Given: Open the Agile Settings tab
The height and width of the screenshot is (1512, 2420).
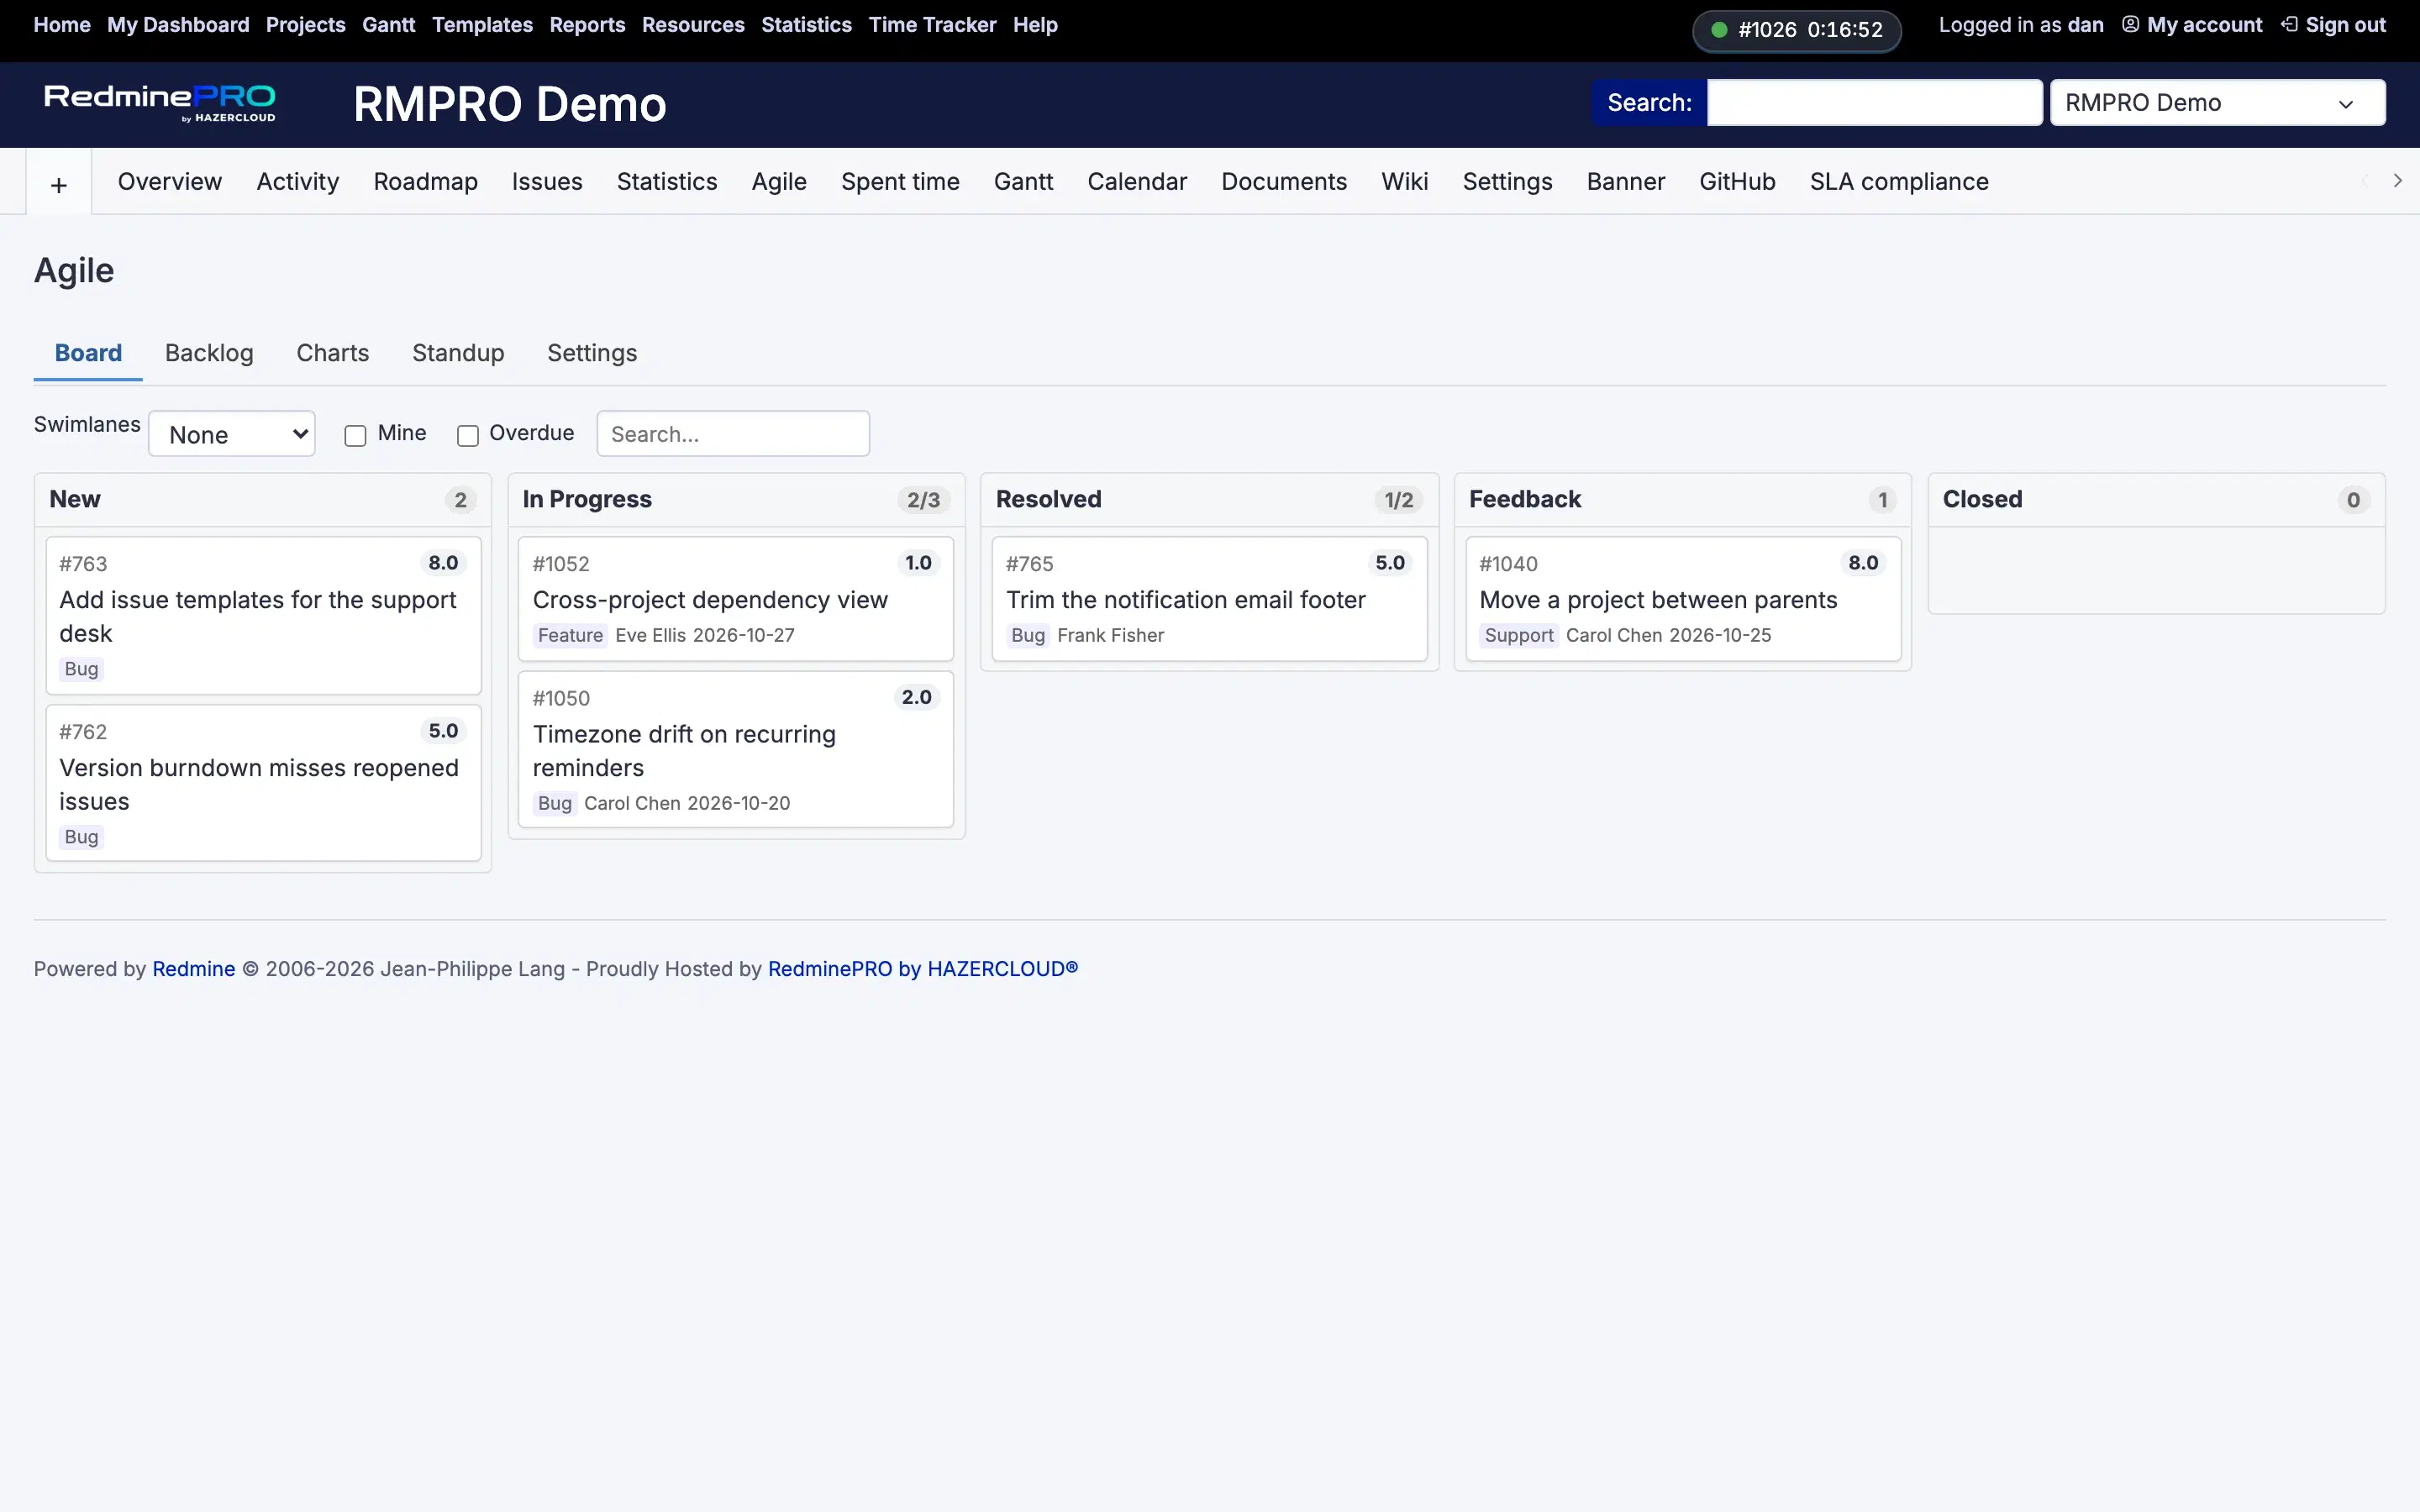Looking at the screenshot, I should (x=592, y=353).
